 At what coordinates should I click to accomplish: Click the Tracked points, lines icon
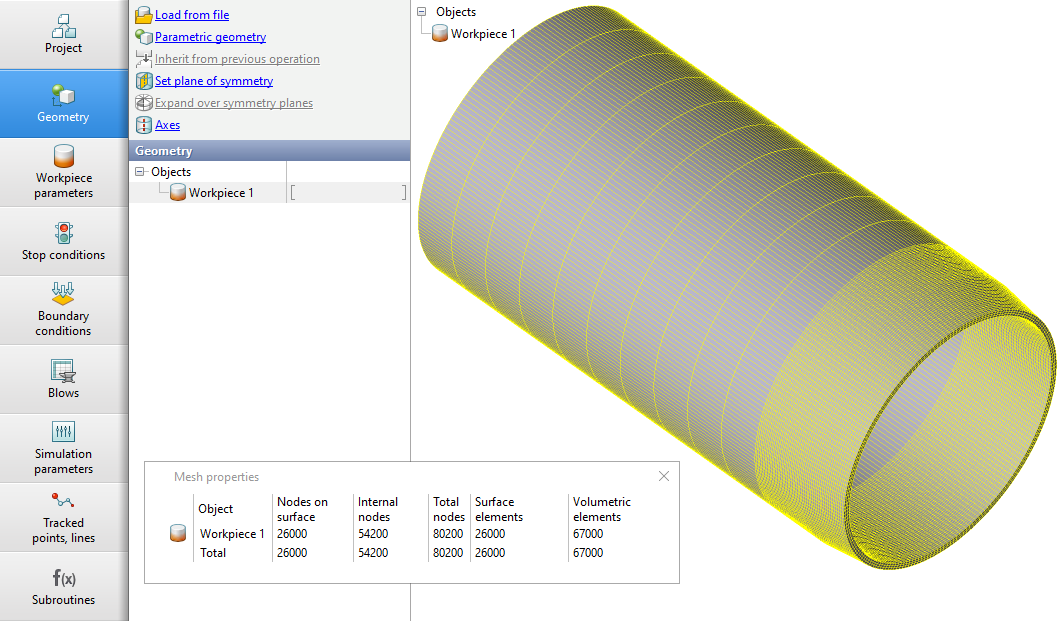pyautogui.click(x=64, y=501)
